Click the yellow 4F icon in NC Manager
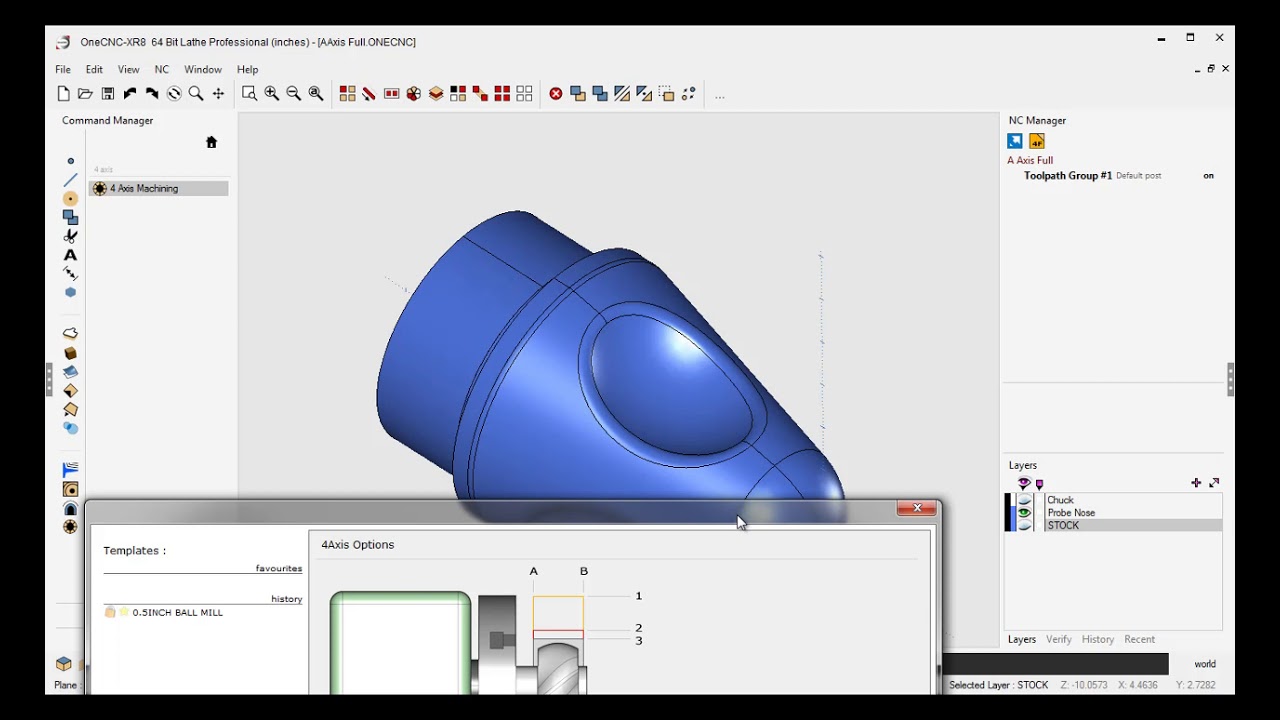This screenshot has height=720, width=1280. point(1037,141)
